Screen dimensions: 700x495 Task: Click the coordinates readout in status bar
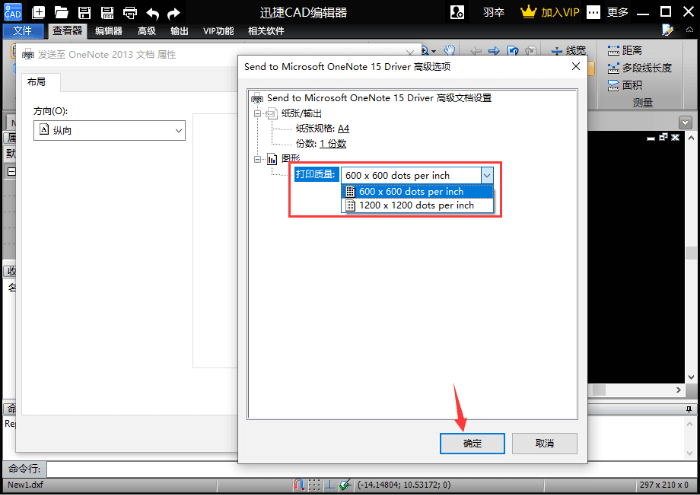click(404, 485)
